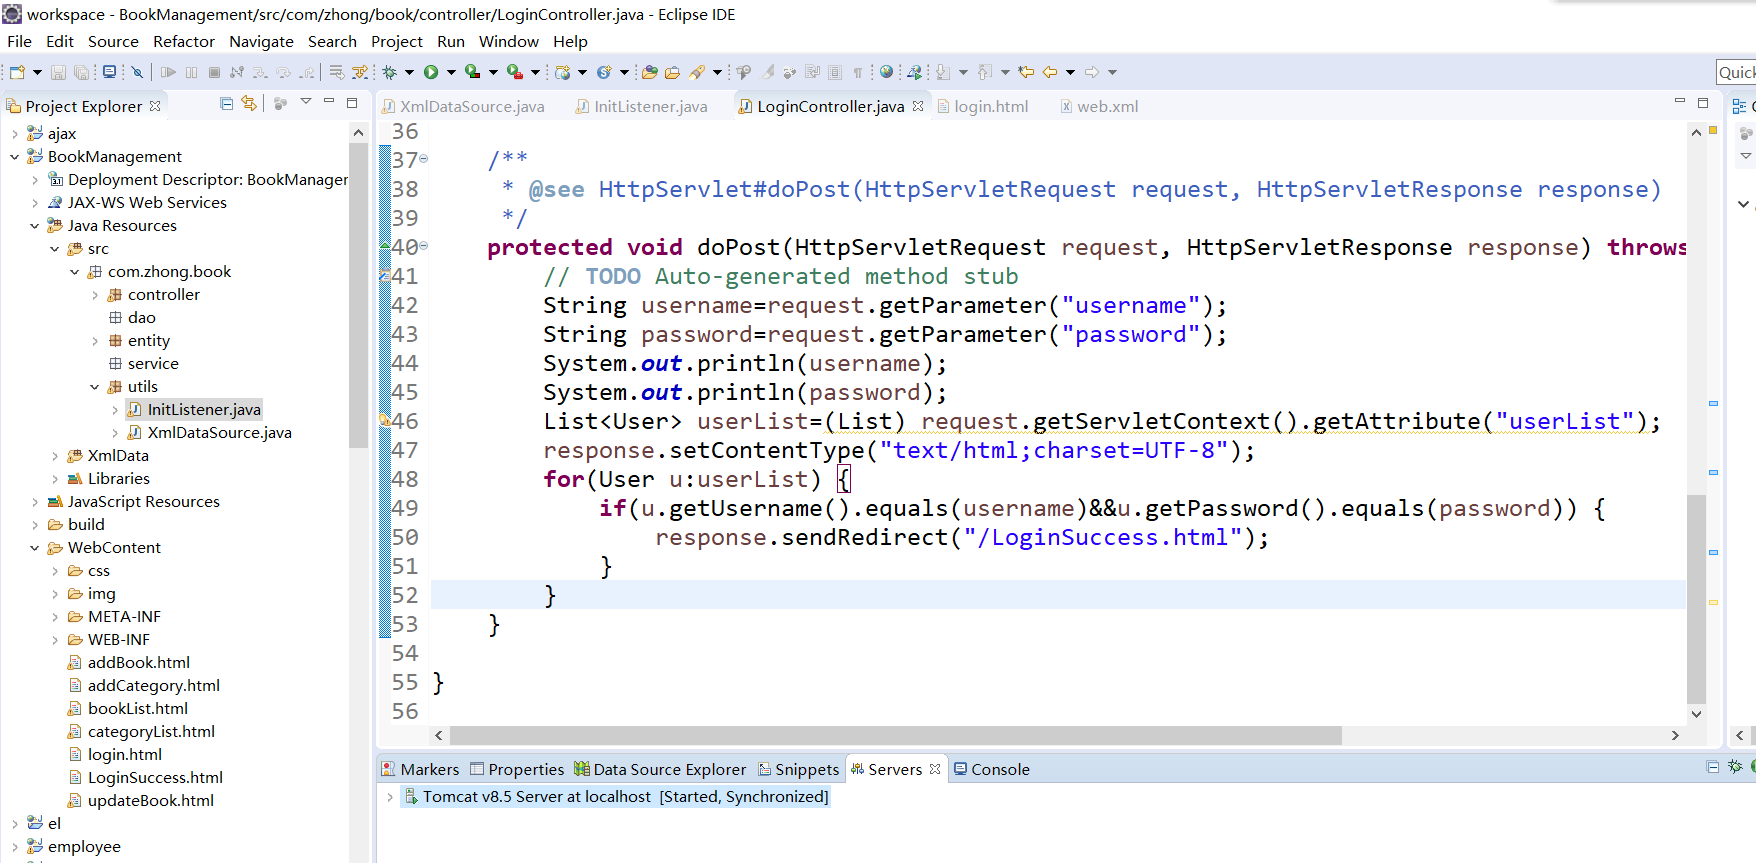Fold the doPost method at line 40

click(x=424, y=245)
